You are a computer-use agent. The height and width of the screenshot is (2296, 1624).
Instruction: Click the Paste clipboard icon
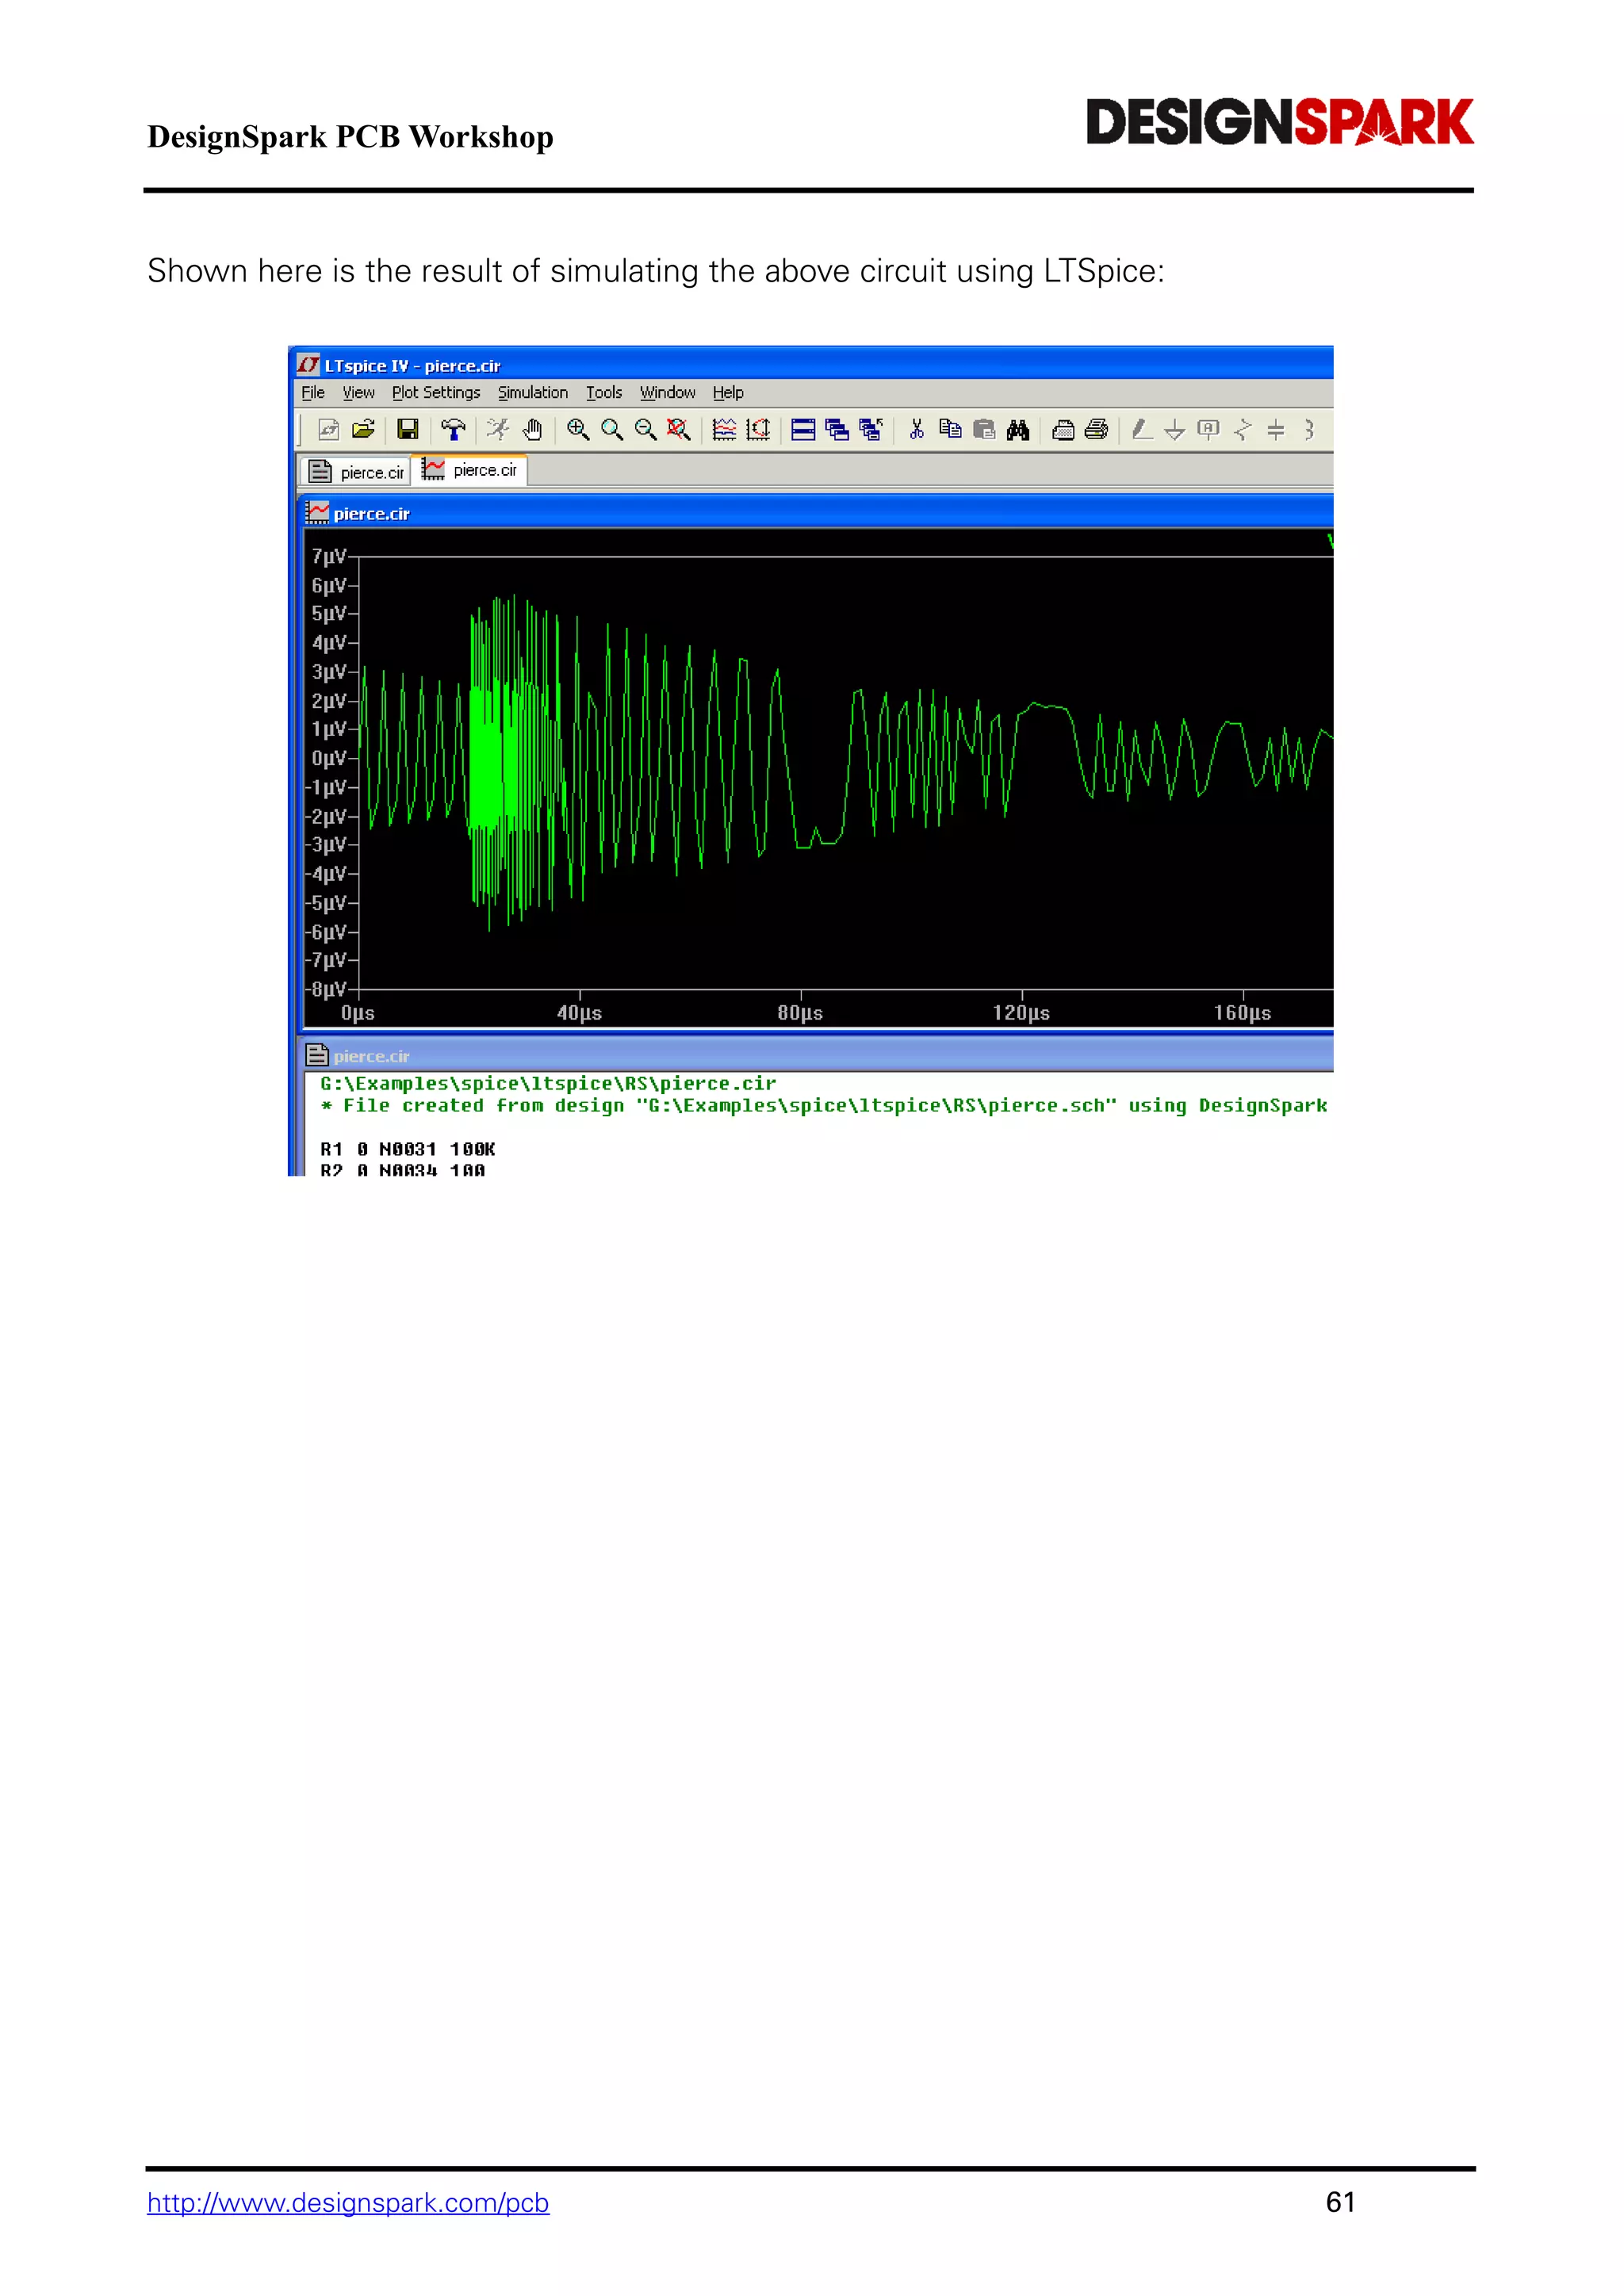[x=984, y=430]
